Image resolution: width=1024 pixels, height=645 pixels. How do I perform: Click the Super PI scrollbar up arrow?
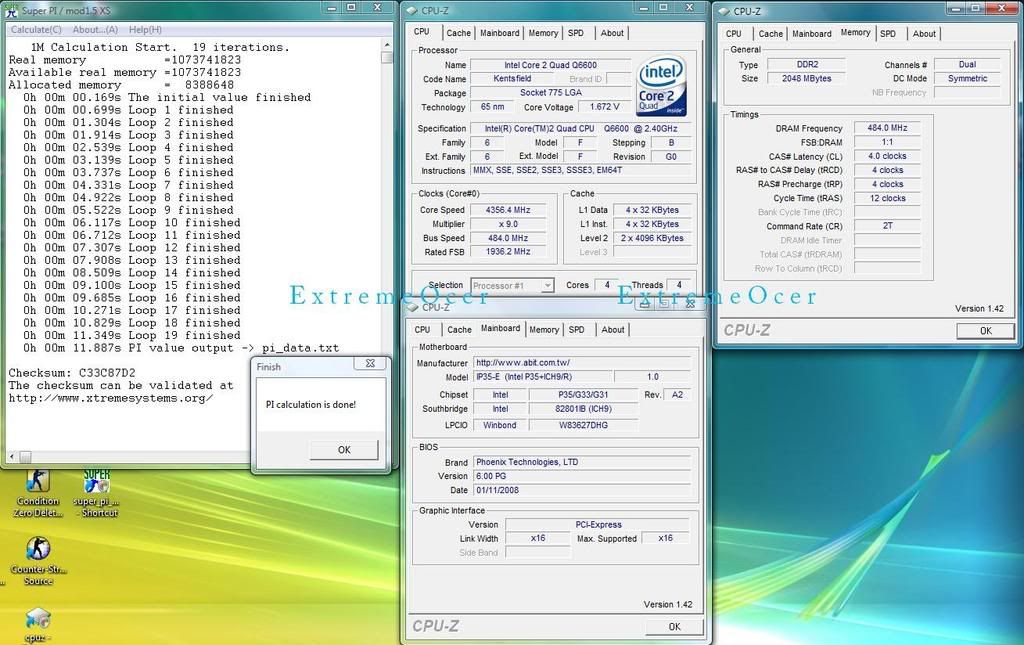387,44
